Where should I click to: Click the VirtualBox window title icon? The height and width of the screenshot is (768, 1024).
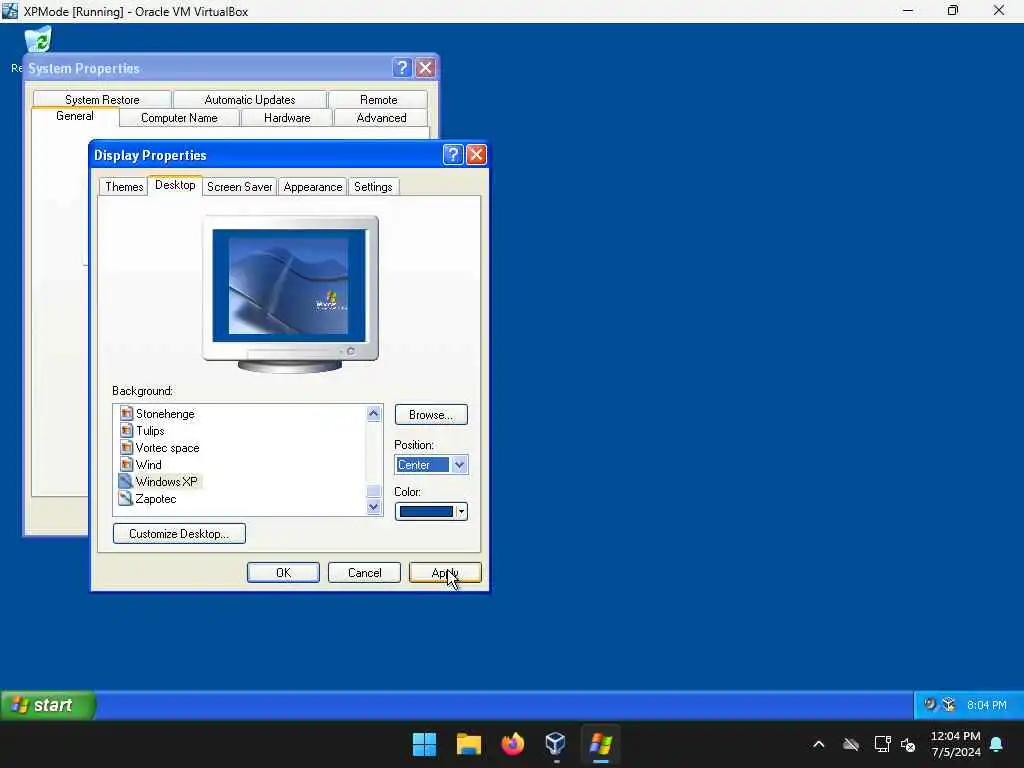click(x=10, y=11)
